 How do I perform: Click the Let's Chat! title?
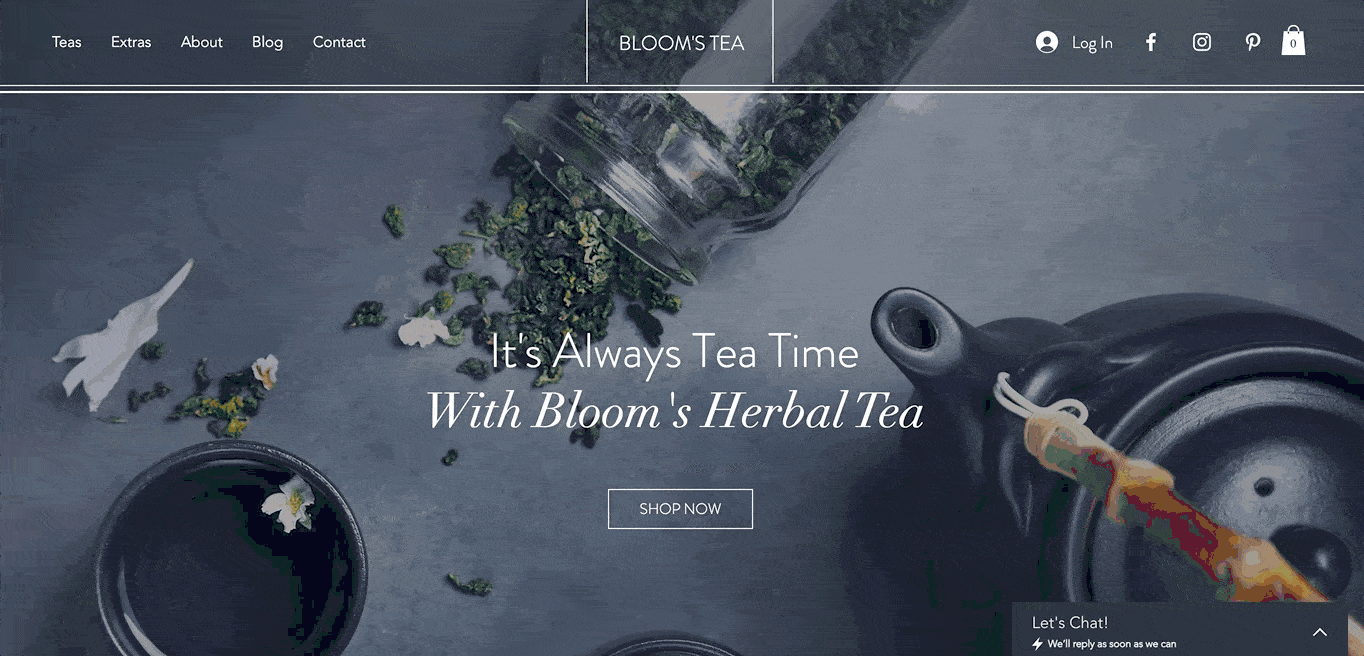[x=1070, y=622]
